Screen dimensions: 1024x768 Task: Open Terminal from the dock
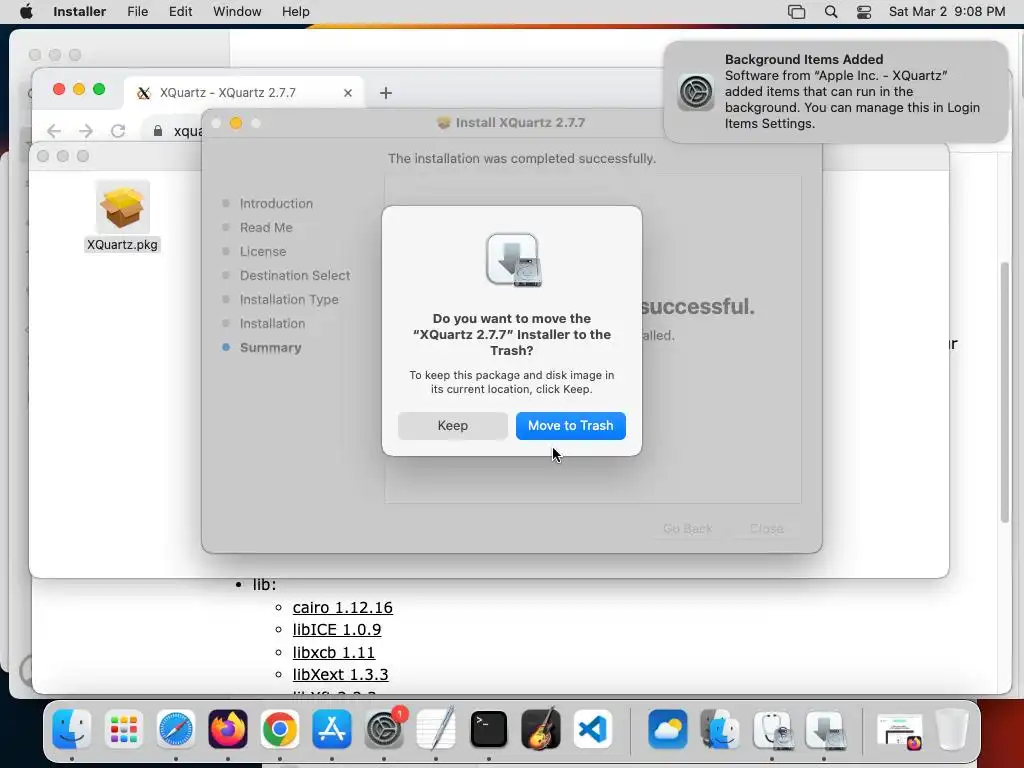(x=488, y=729)
